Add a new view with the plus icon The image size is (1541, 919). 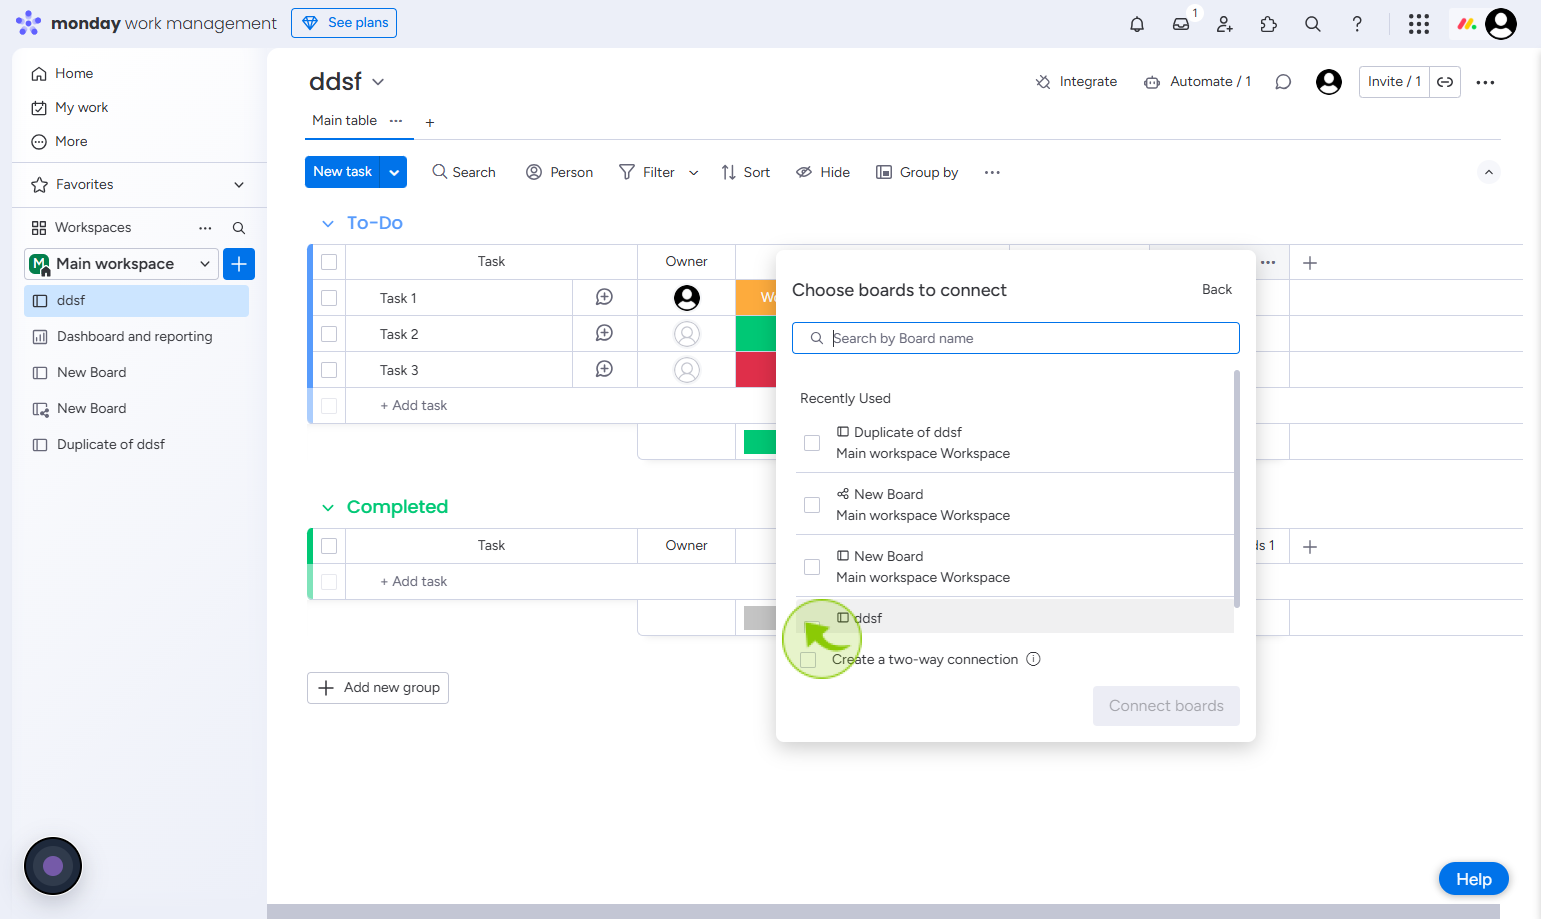click(430, 123)
